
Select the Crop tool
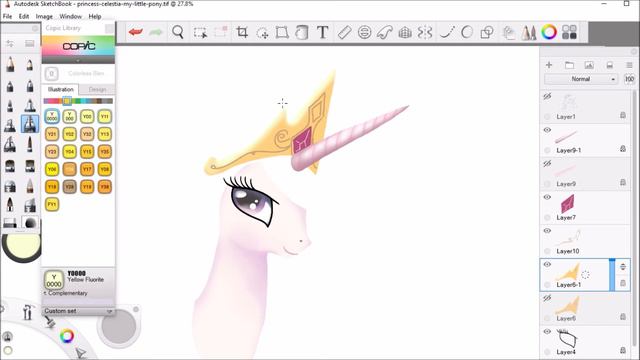(x=242, y=32)
